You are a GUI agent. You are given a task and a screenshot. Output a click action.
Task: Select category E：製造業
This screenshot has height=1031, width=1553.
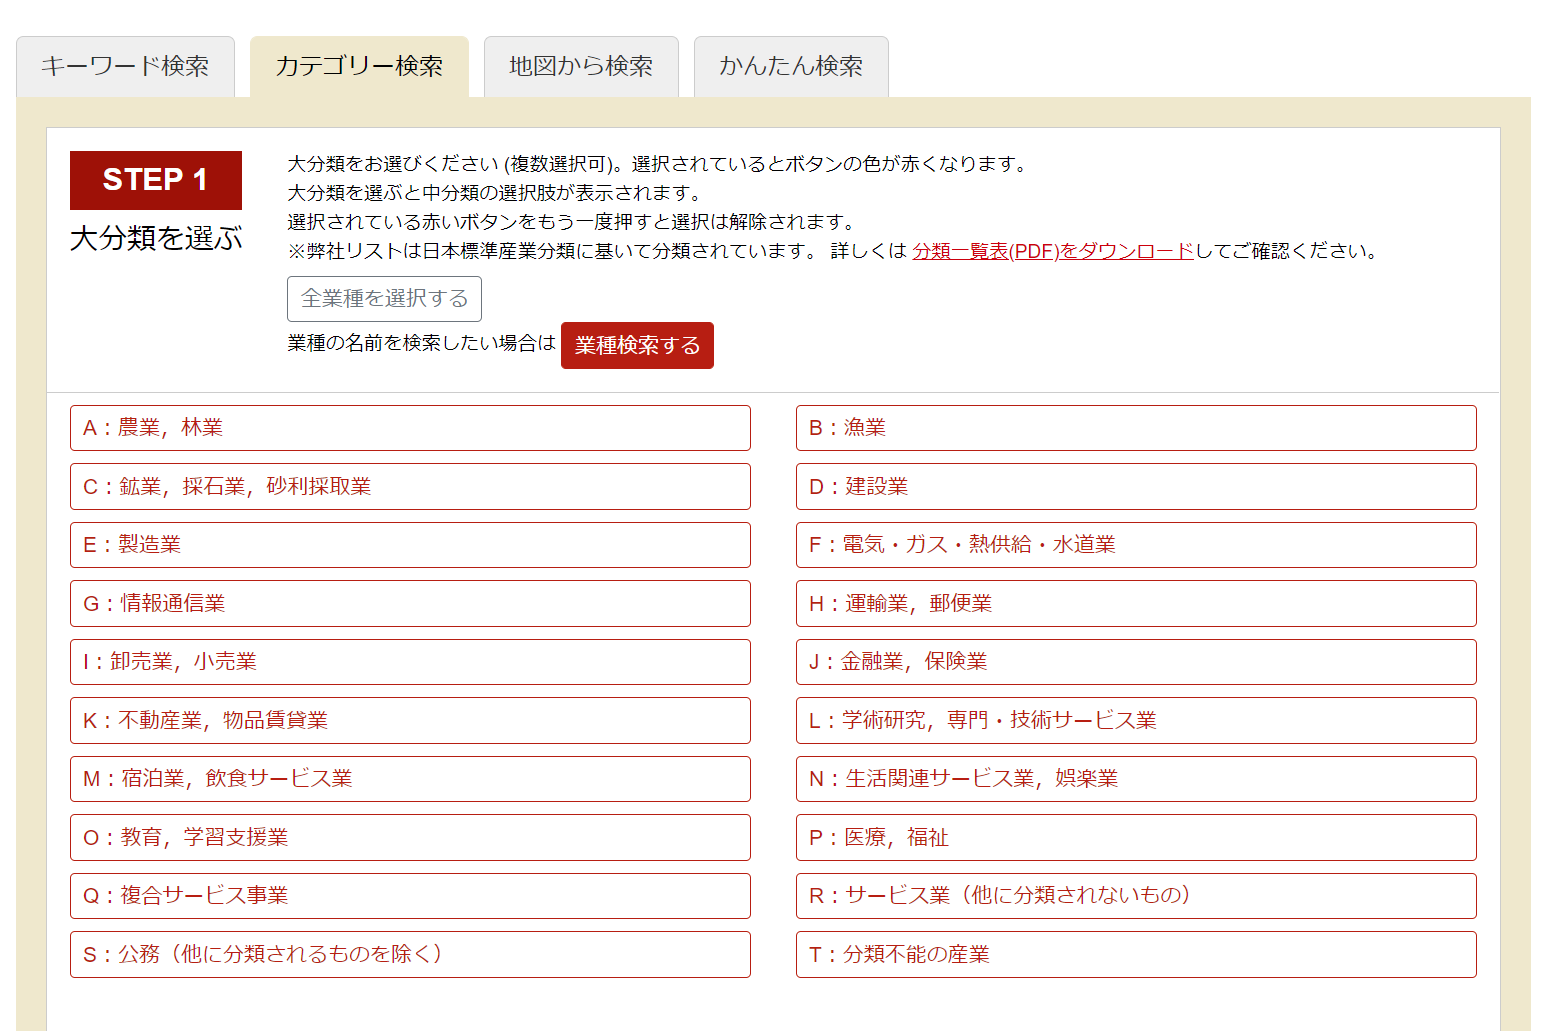pos(410,545)
